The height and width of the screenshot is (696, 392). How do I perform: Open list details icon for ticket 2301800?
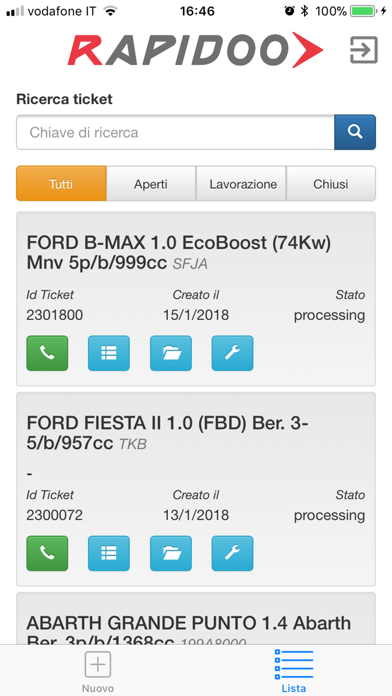pyautogui.click(x=109, y=353)
